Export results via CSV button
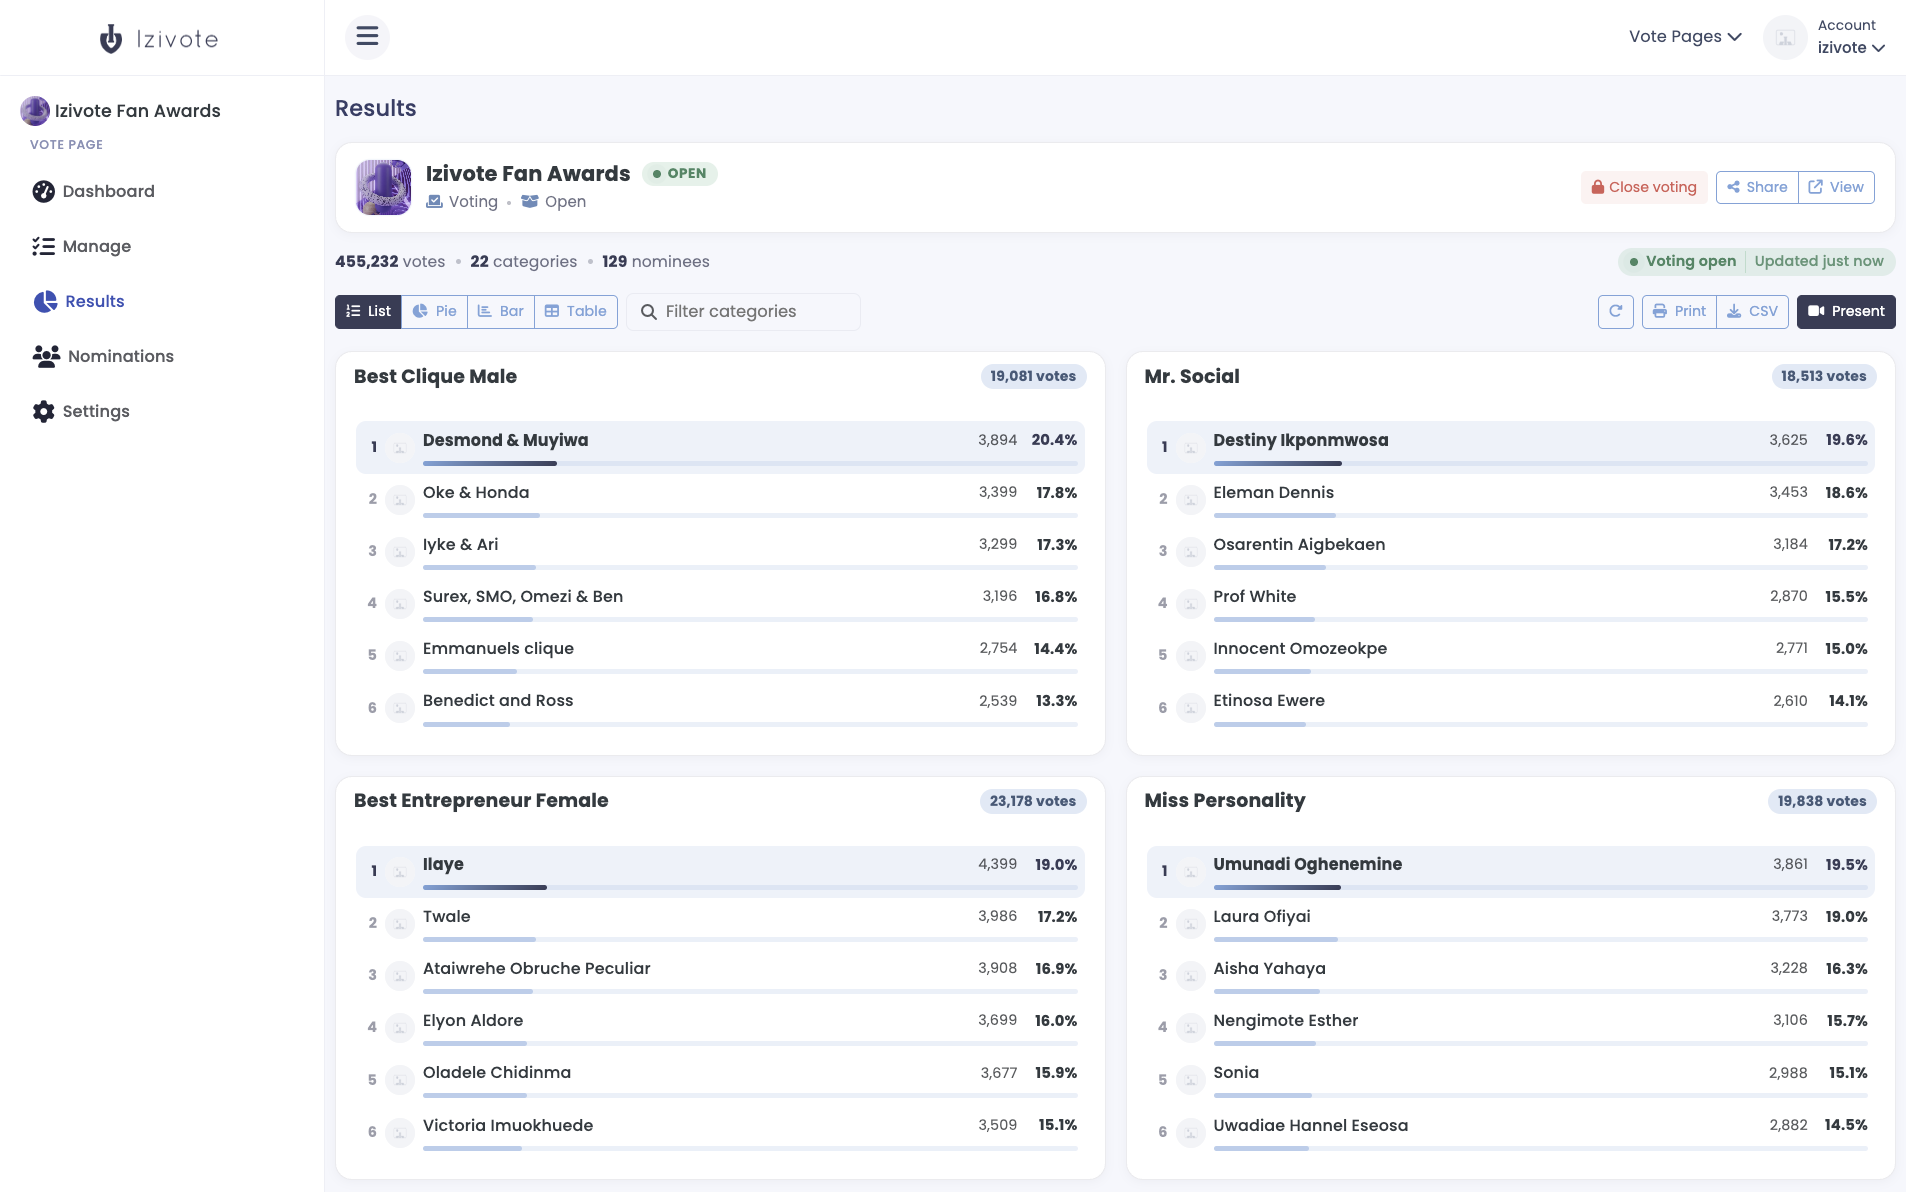 pos(1752,311)
